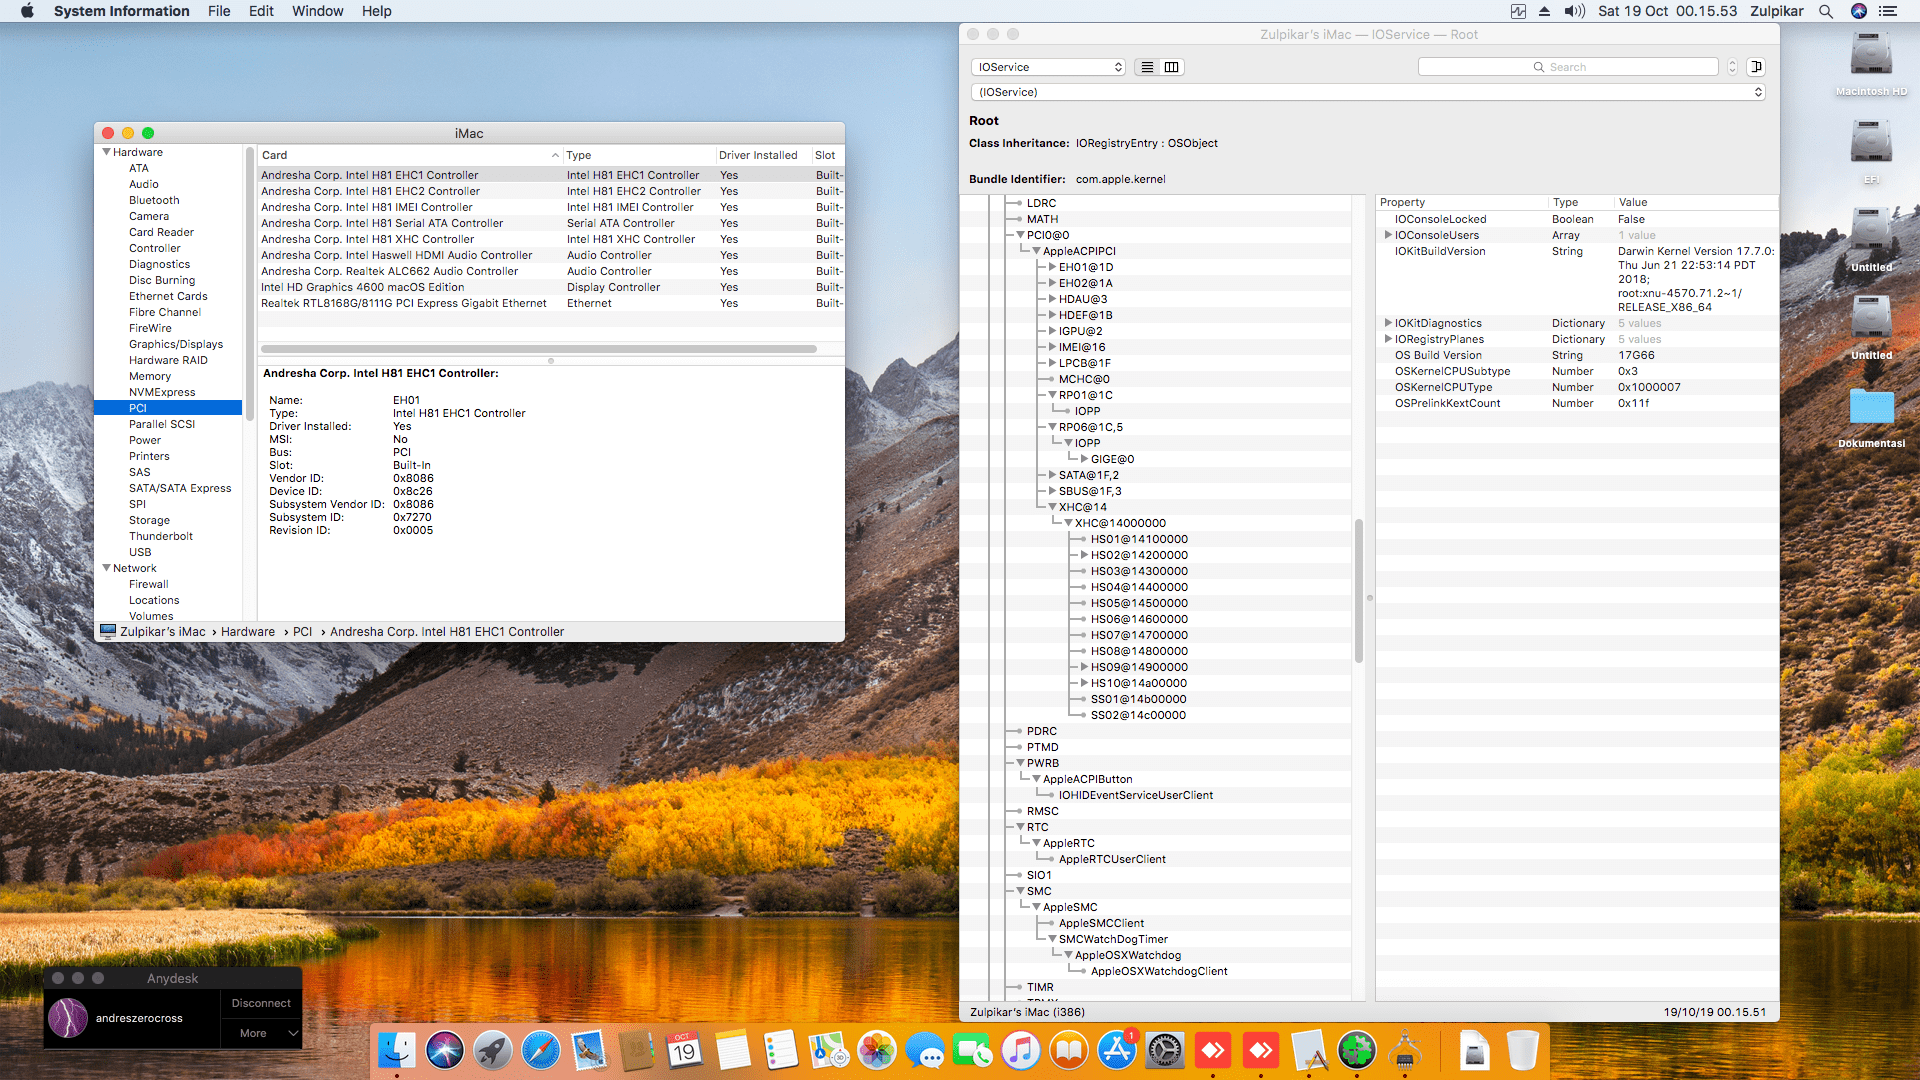Open Spotlight search from the menu bar
This screenshot has width=1920, height=1080.
pyautogui.click(x=1826, y=11)
